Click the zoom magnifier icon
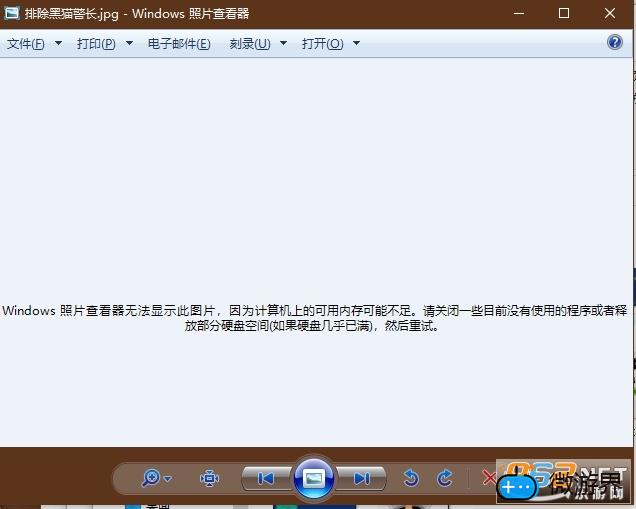 [x=151, y=478]
